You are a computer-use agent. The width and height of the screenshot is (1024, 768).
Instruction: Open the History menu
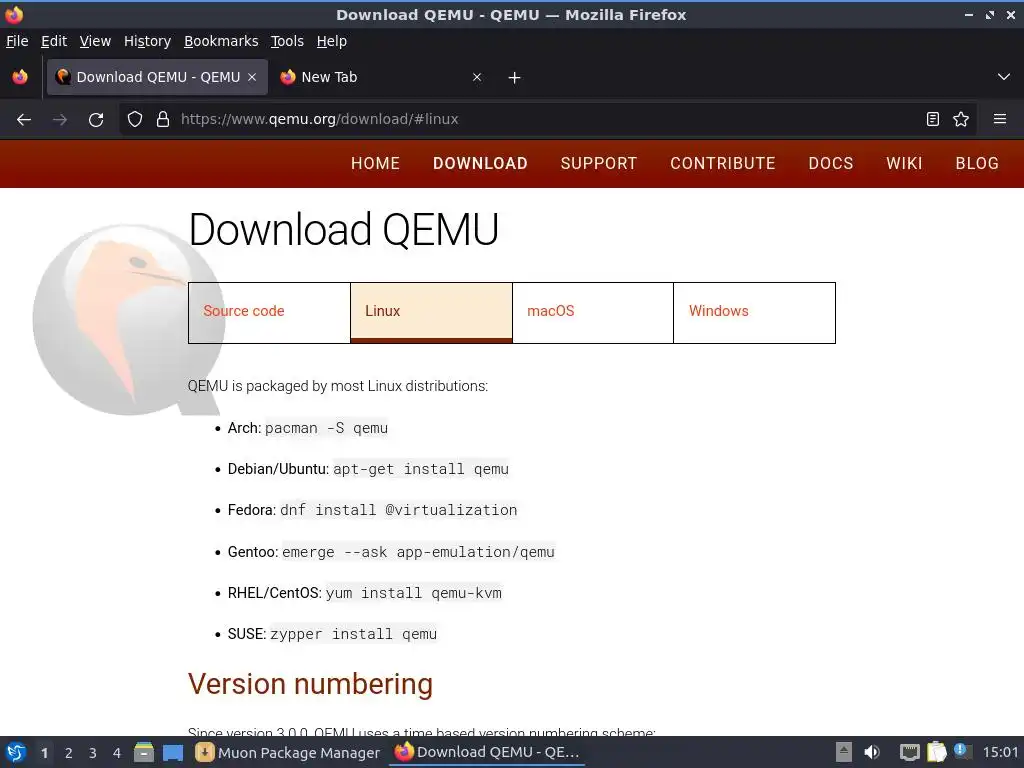click(148, 41)
